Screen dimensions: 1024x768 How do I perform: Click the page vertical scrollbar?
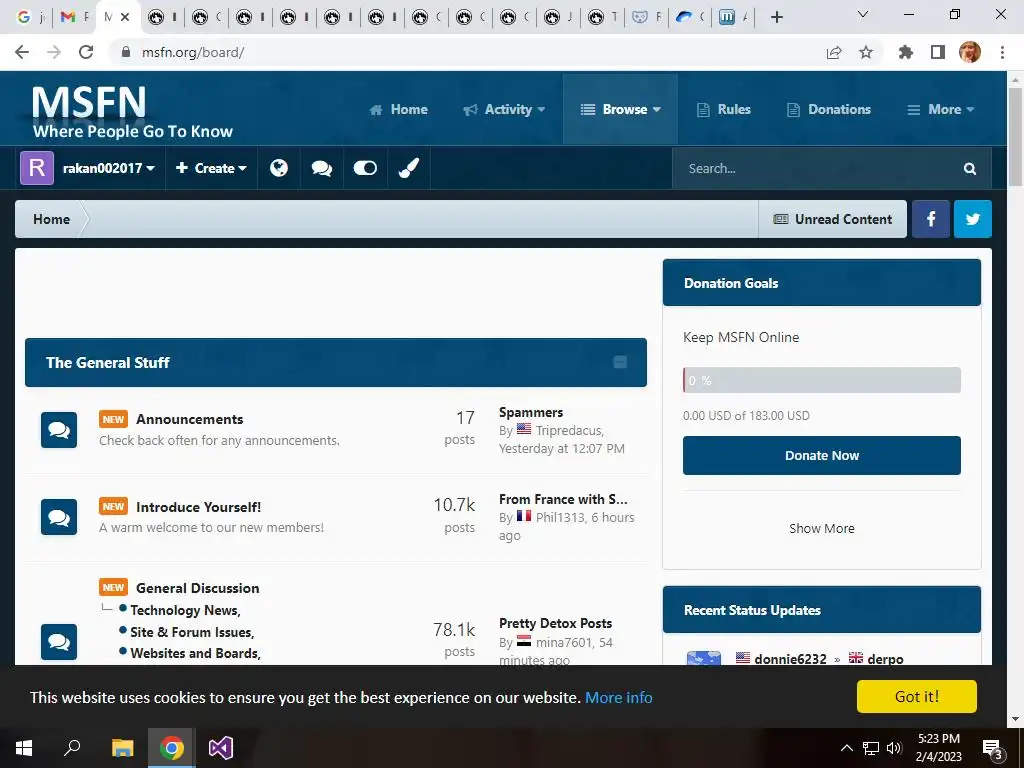tap(1015, 137)
